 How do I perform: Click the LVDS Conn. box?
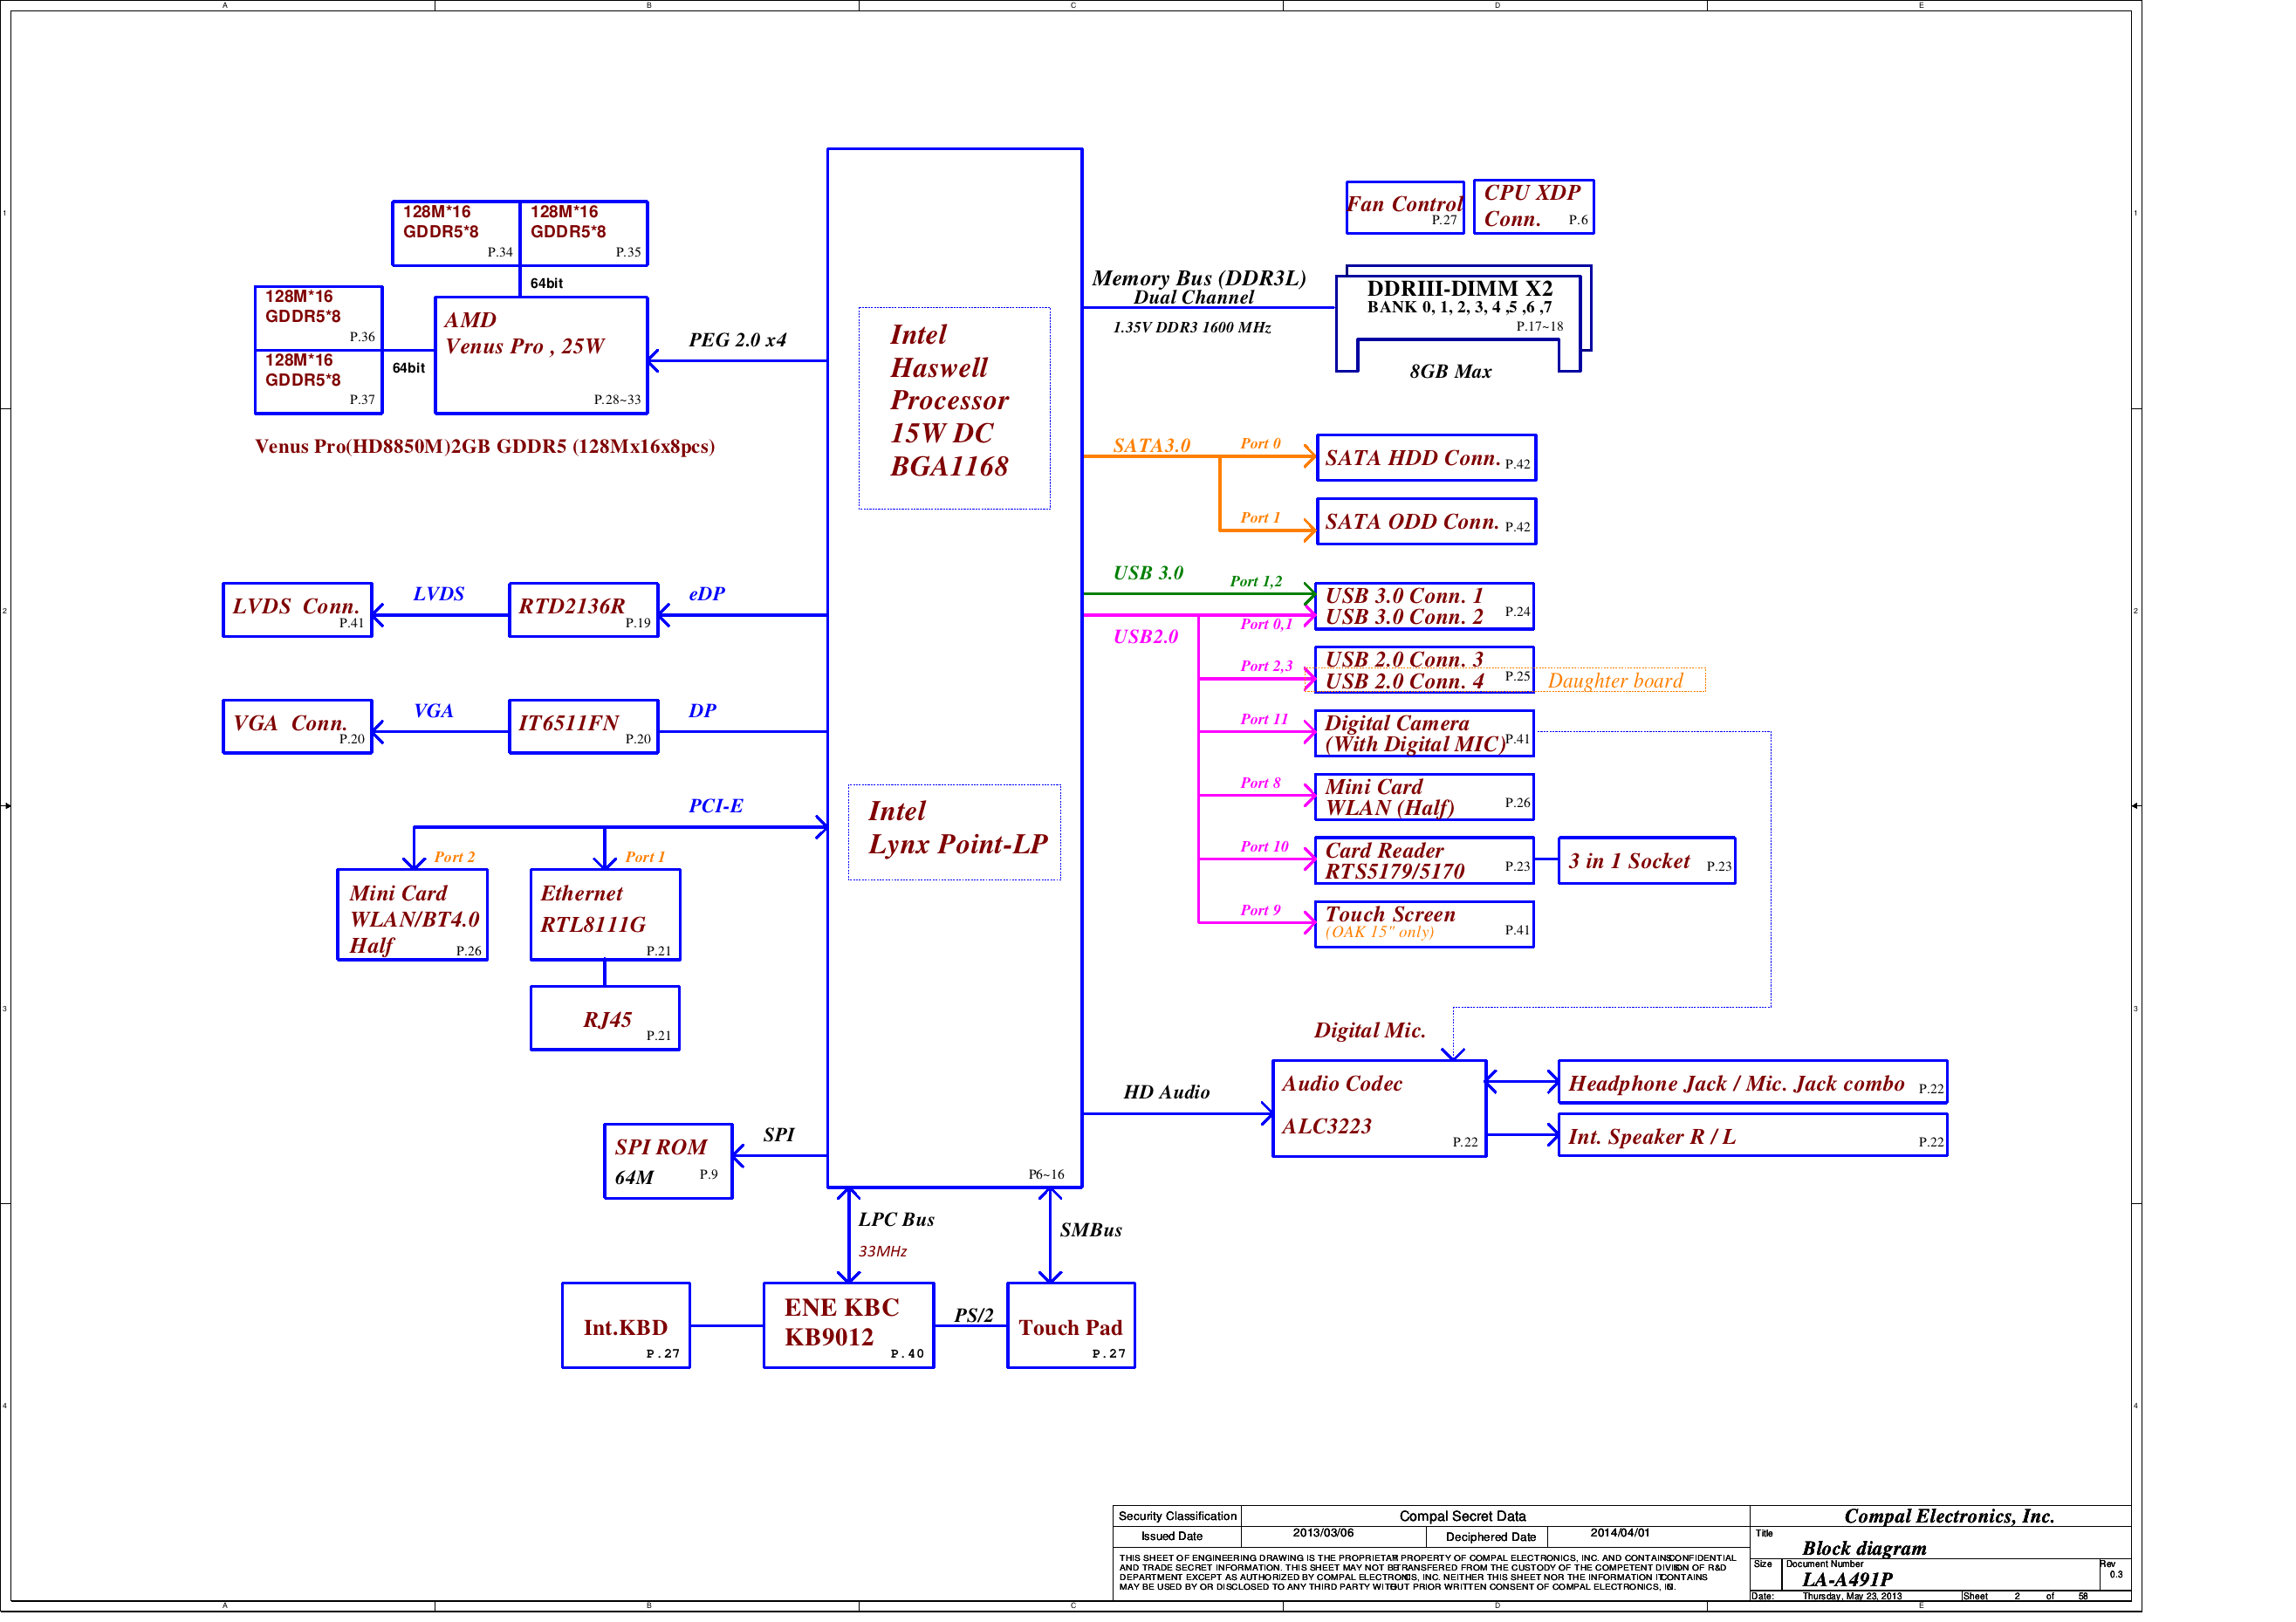tap(297, 609)
